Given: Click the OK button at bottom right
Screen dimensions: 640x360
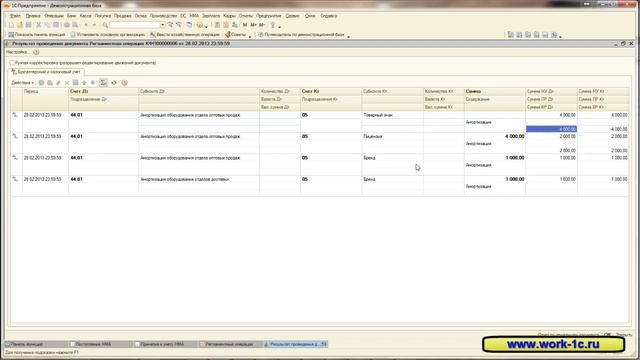Looking at the screenshot, I should pos(608,335).
